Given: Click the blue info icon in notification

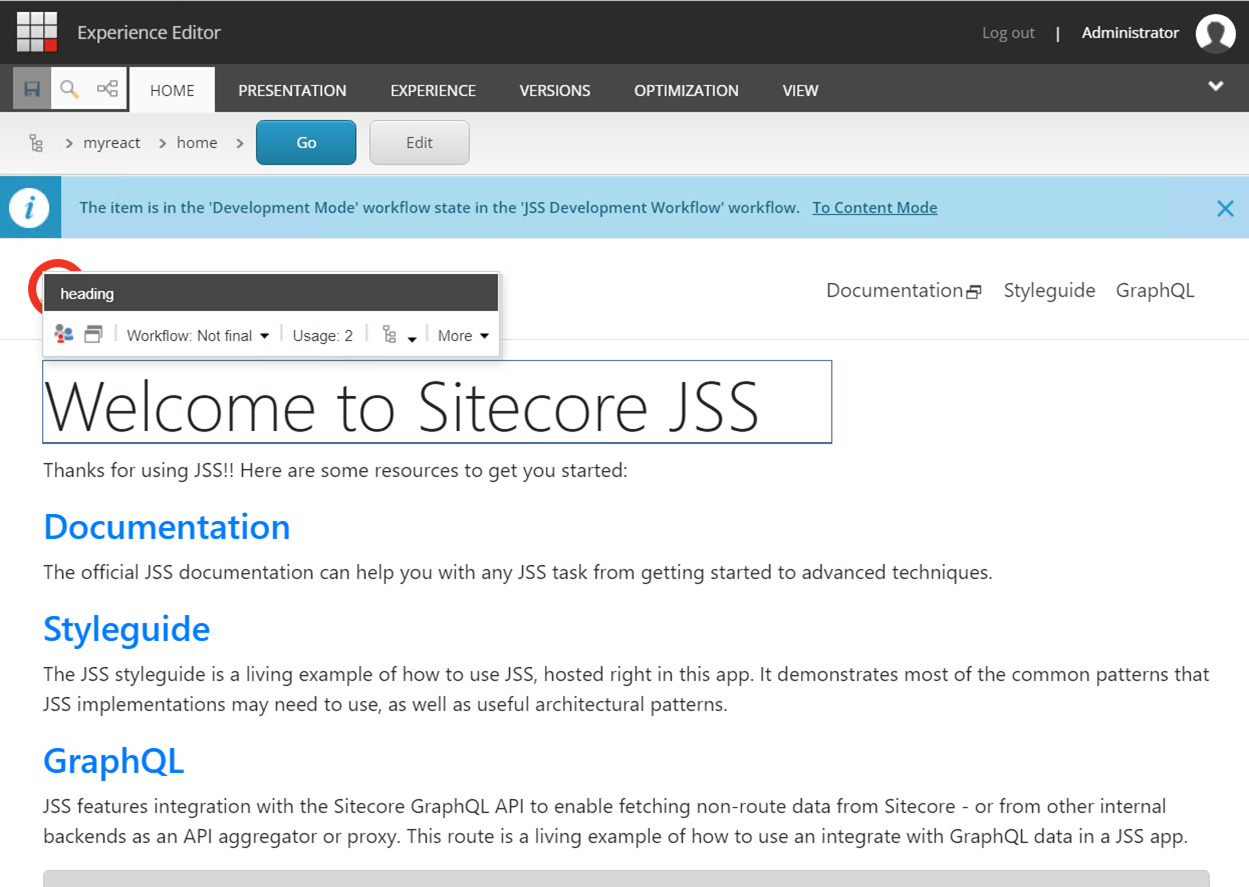Looking at the screenshot, I should pos(30,208).
